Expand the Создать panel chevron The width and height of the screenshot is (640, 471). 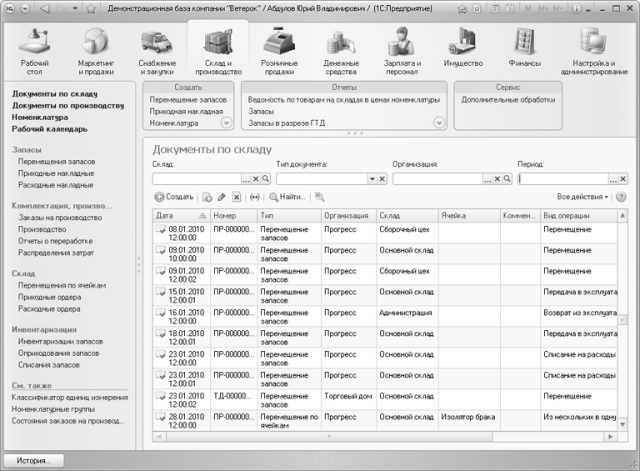(x=226, y=122)
